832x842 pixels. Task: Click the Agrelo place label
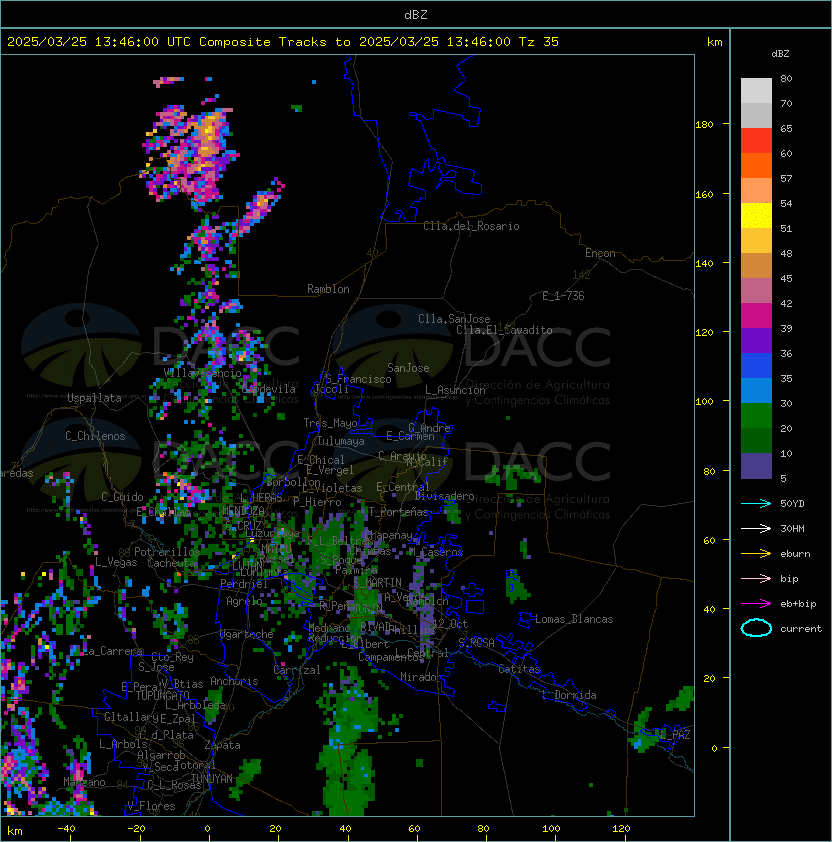[244, 601]
